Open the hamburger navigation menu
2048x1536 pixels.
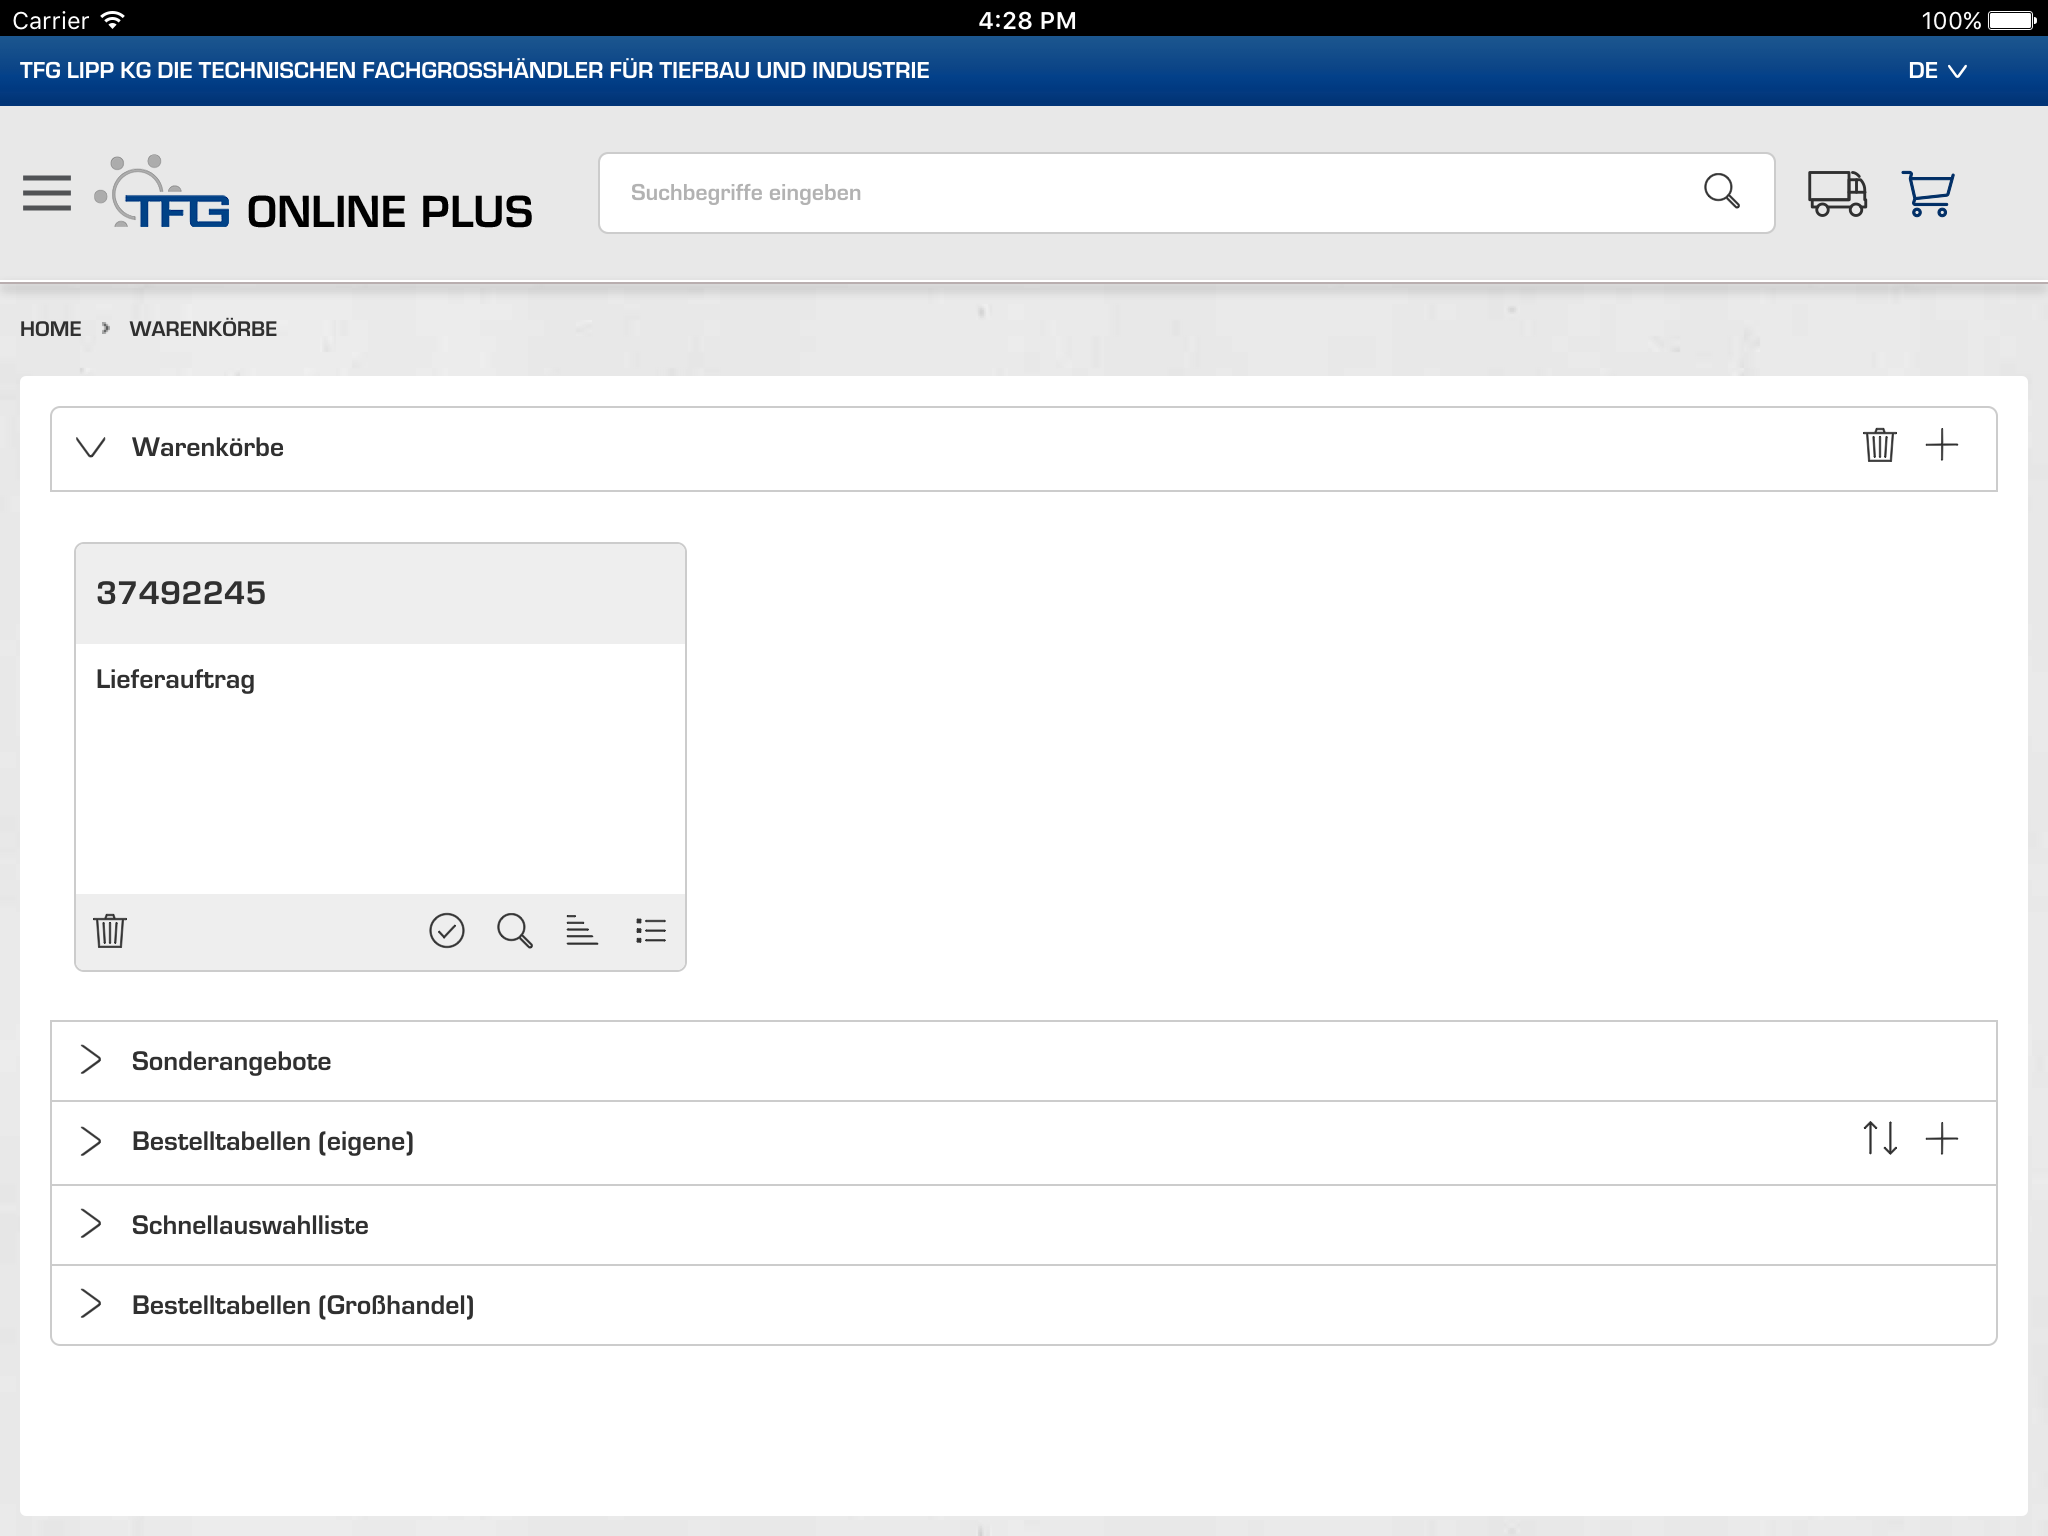point(47,193)
